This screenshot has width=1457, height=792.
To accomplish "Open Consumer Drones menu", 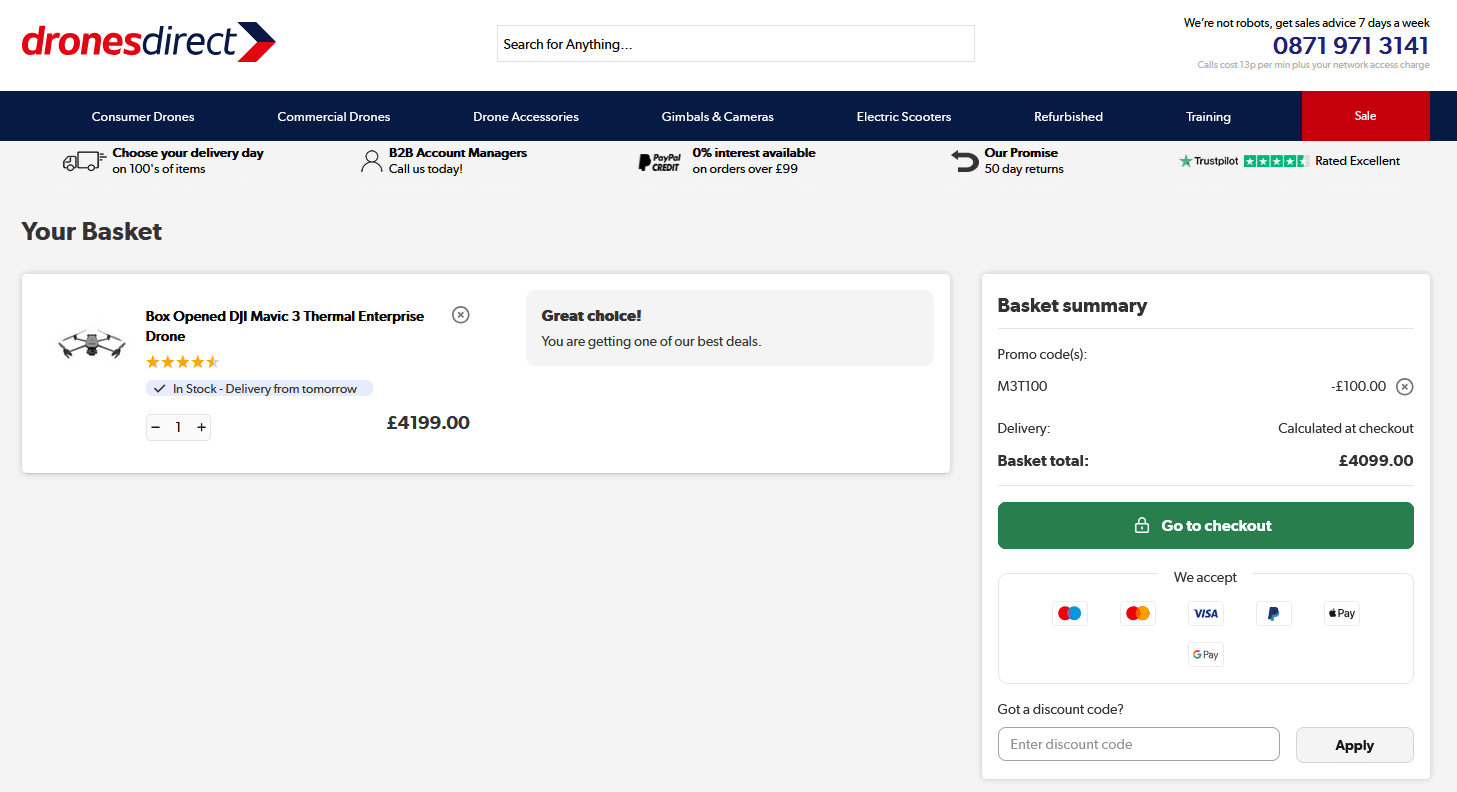I will click(143, 117).
